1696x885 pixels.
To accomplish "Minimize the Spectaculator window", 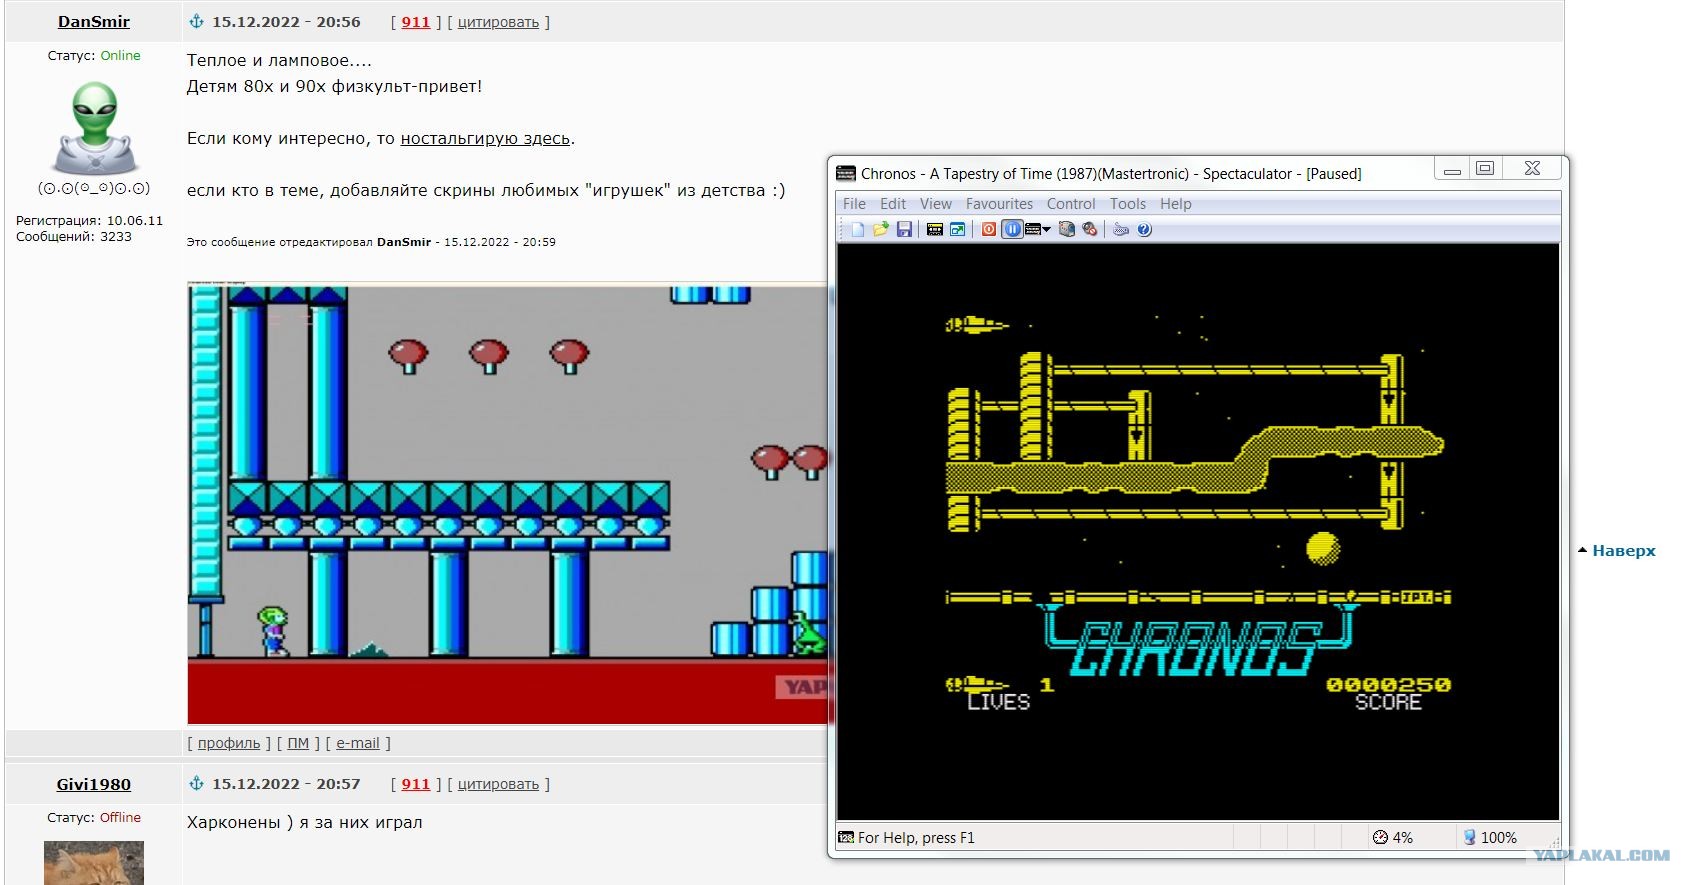I will coord(1452,168).
